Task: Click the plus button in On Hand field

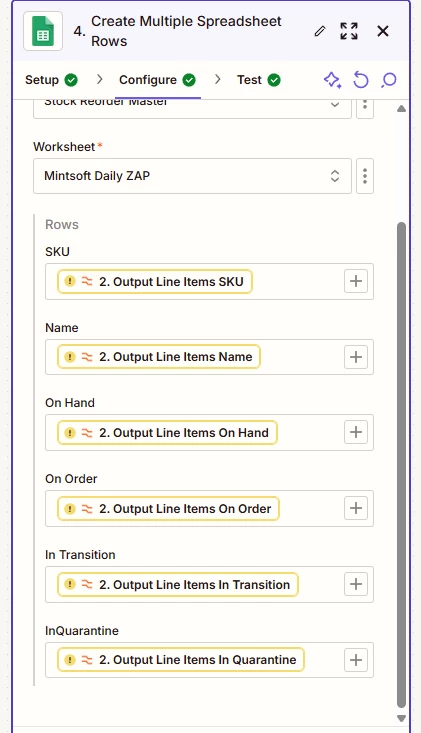Action: (356, 432)
